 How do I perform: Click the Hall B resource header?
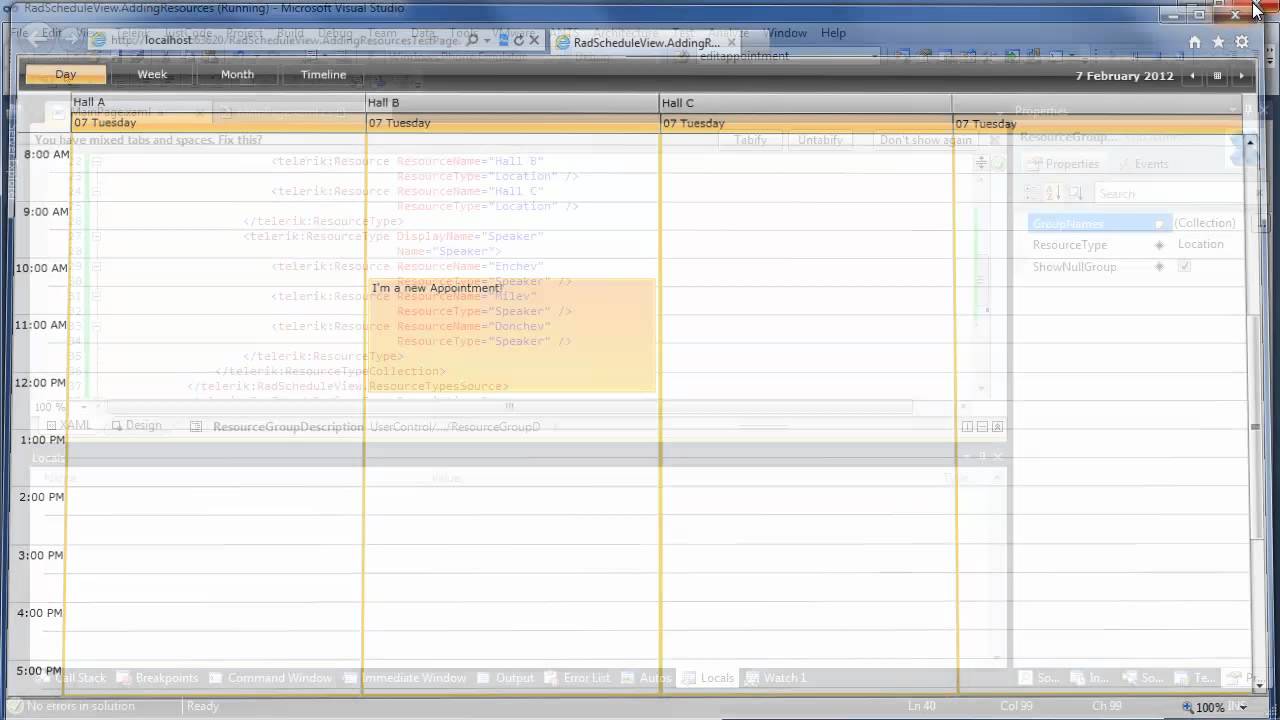point(512,102)
